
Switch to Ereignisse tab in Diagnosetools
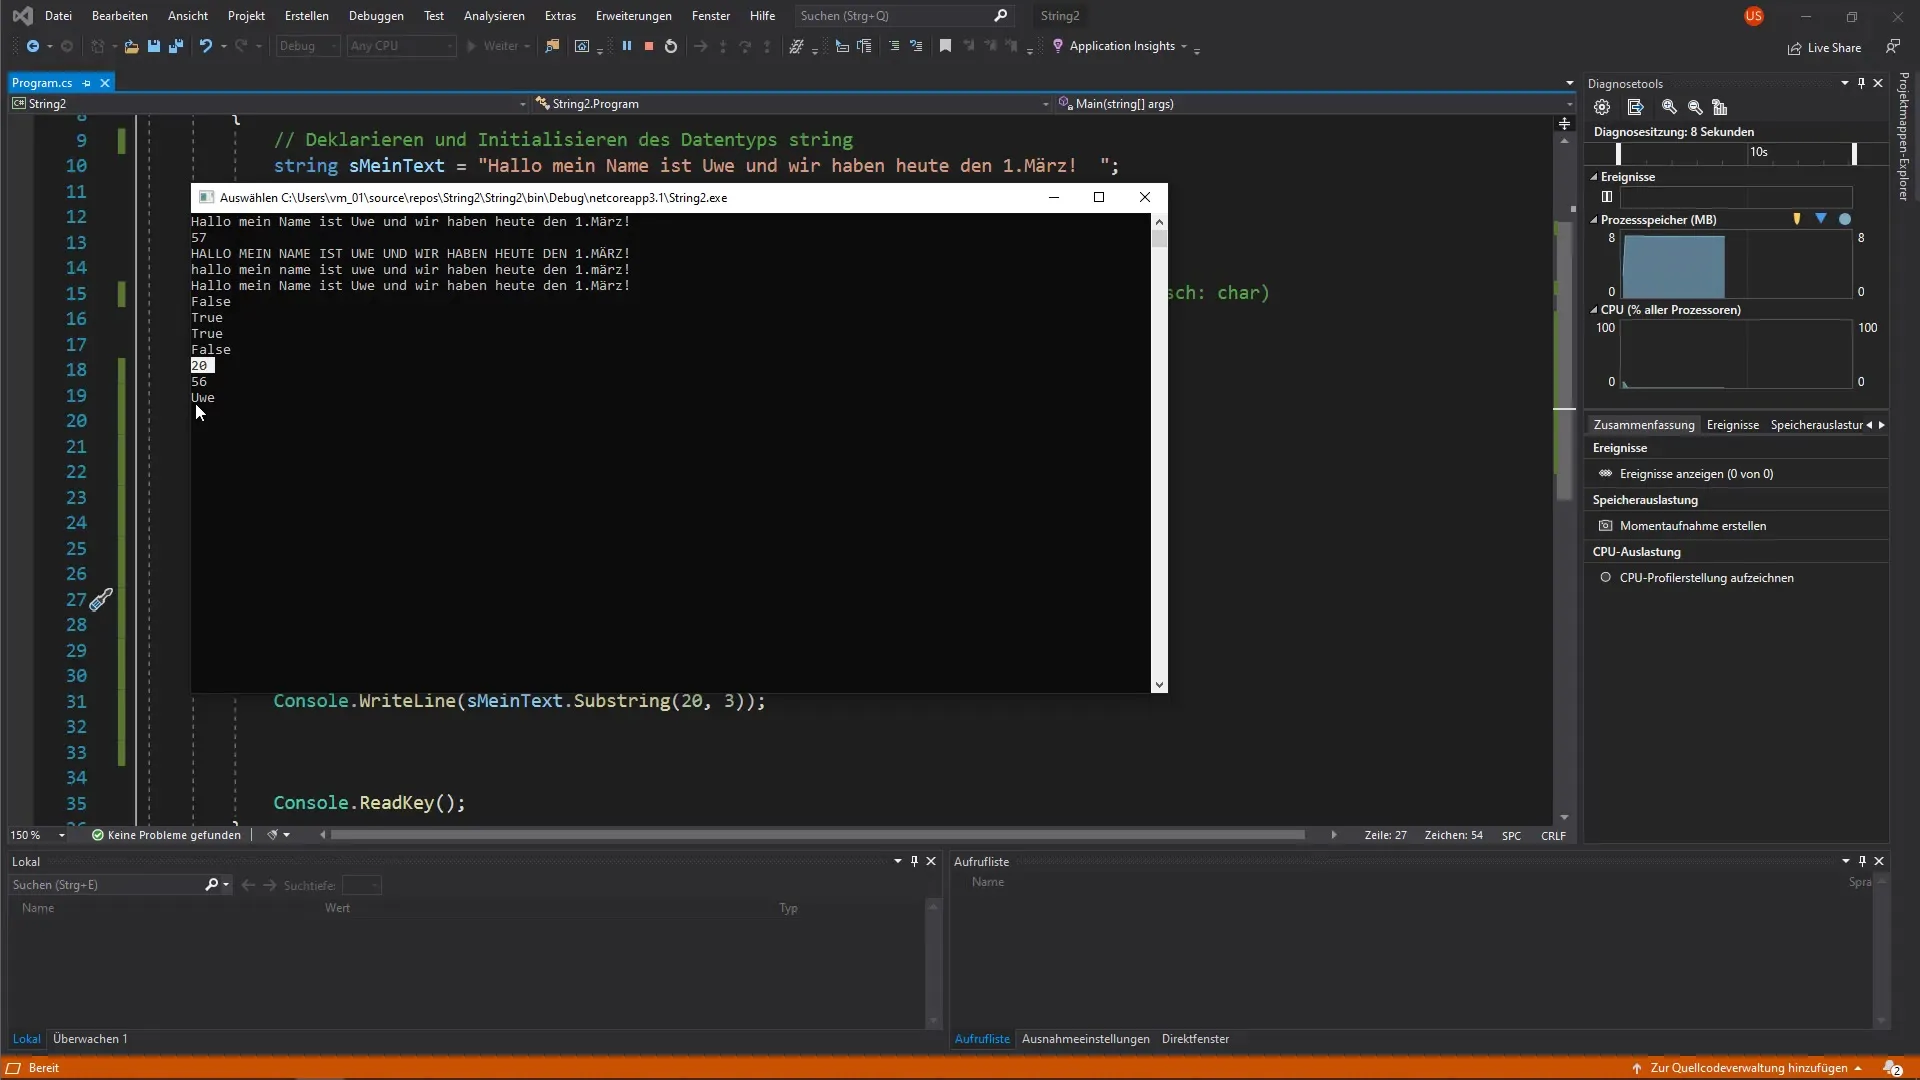[1733, 425]
